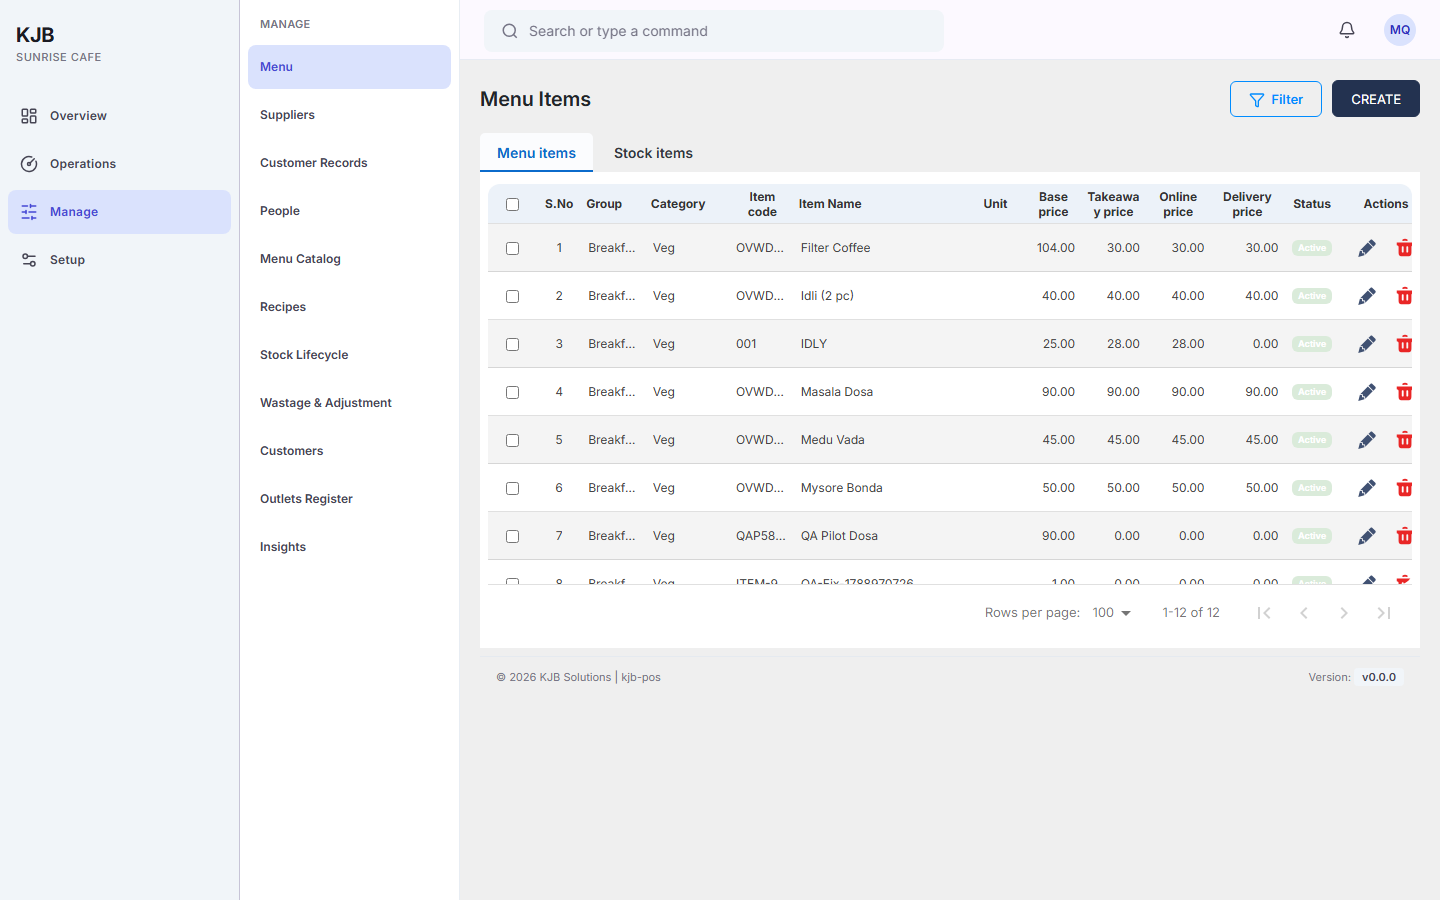Image resolution: width=1440 pixels, height=900 pixels.
Task: Delete the Idli (2 pc) item
Action: click(x=1404, y=296)
